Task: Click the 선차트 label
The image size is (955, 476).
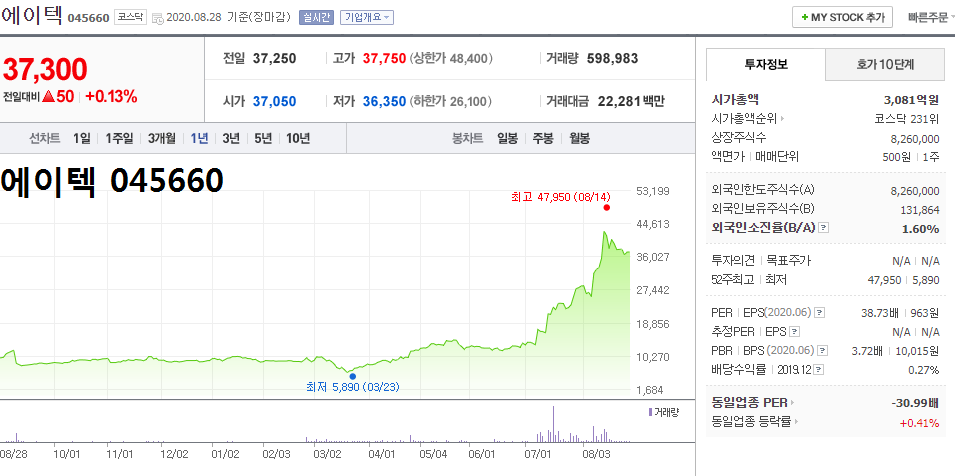Action: point(45,138)
